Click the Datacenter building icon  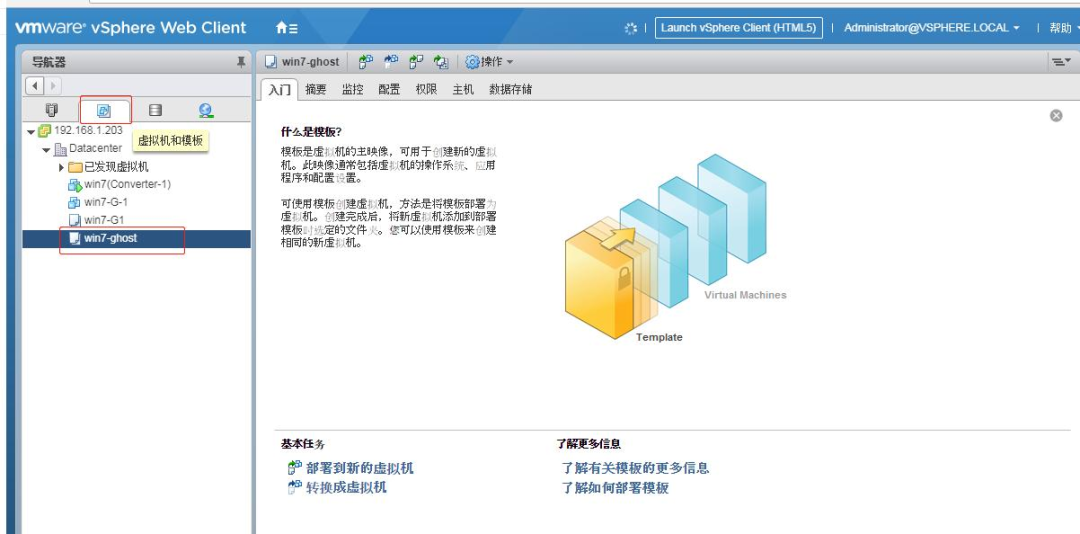(x=61, y=149)
